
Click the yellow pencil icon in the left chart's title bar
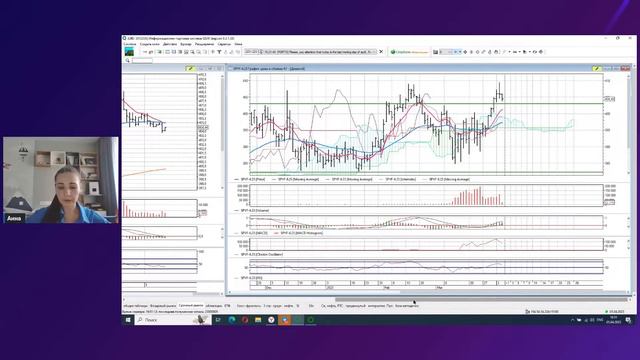click(x=190, y=69)
